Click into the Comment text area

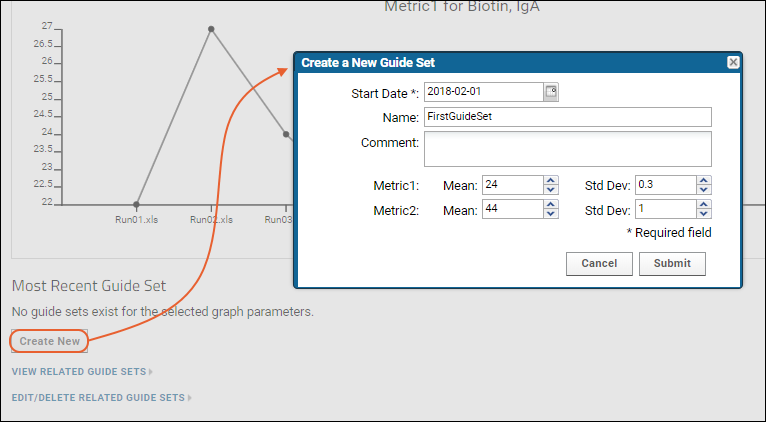(568, 149)
